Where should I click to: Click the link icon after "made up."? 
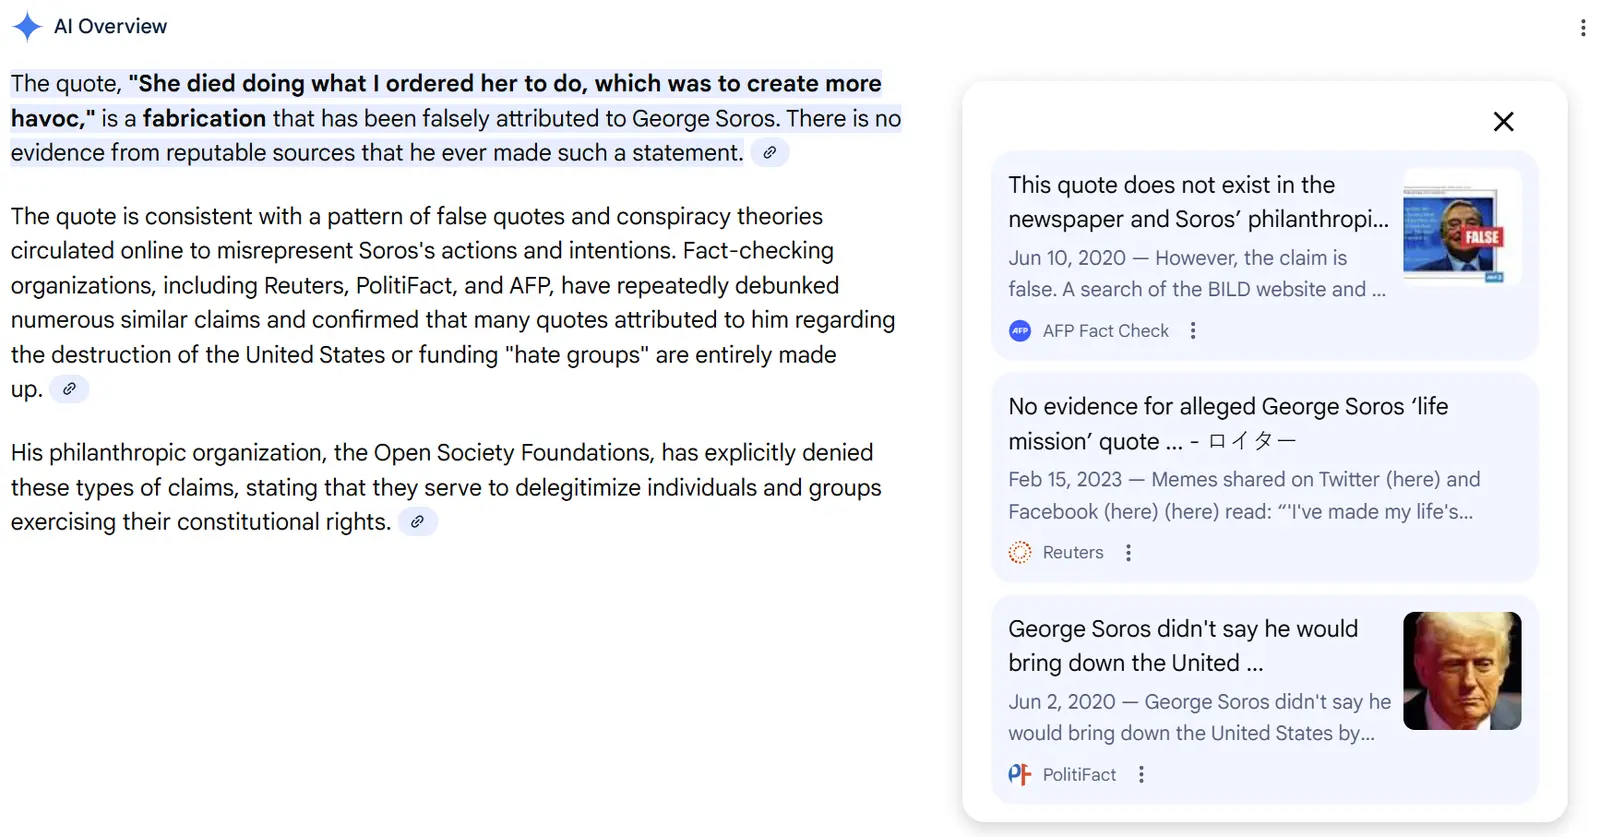tap(69, 389)
